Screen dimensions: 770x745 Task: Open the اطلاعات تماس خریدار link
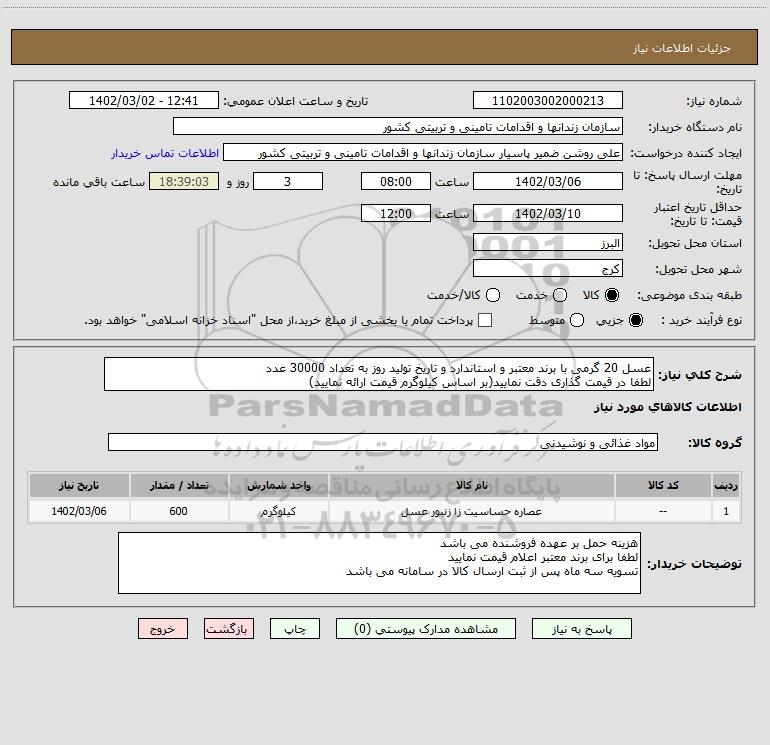(x=165, y=153)
